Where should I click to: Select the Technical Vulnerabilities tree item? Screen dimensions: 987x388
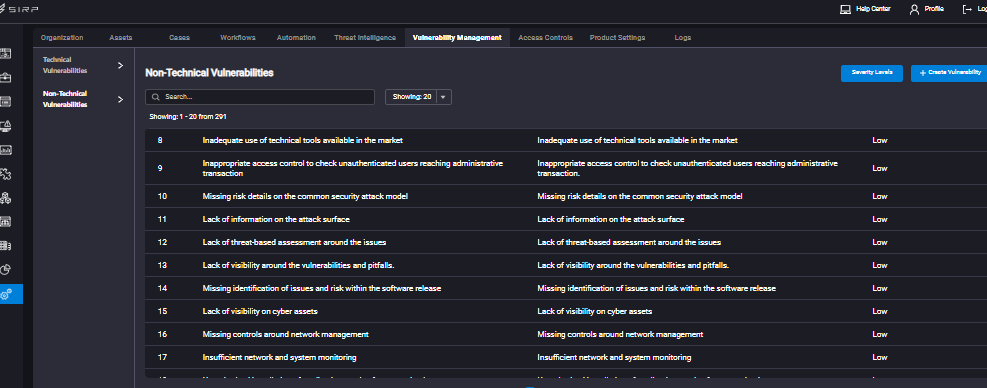pos(65,65)
